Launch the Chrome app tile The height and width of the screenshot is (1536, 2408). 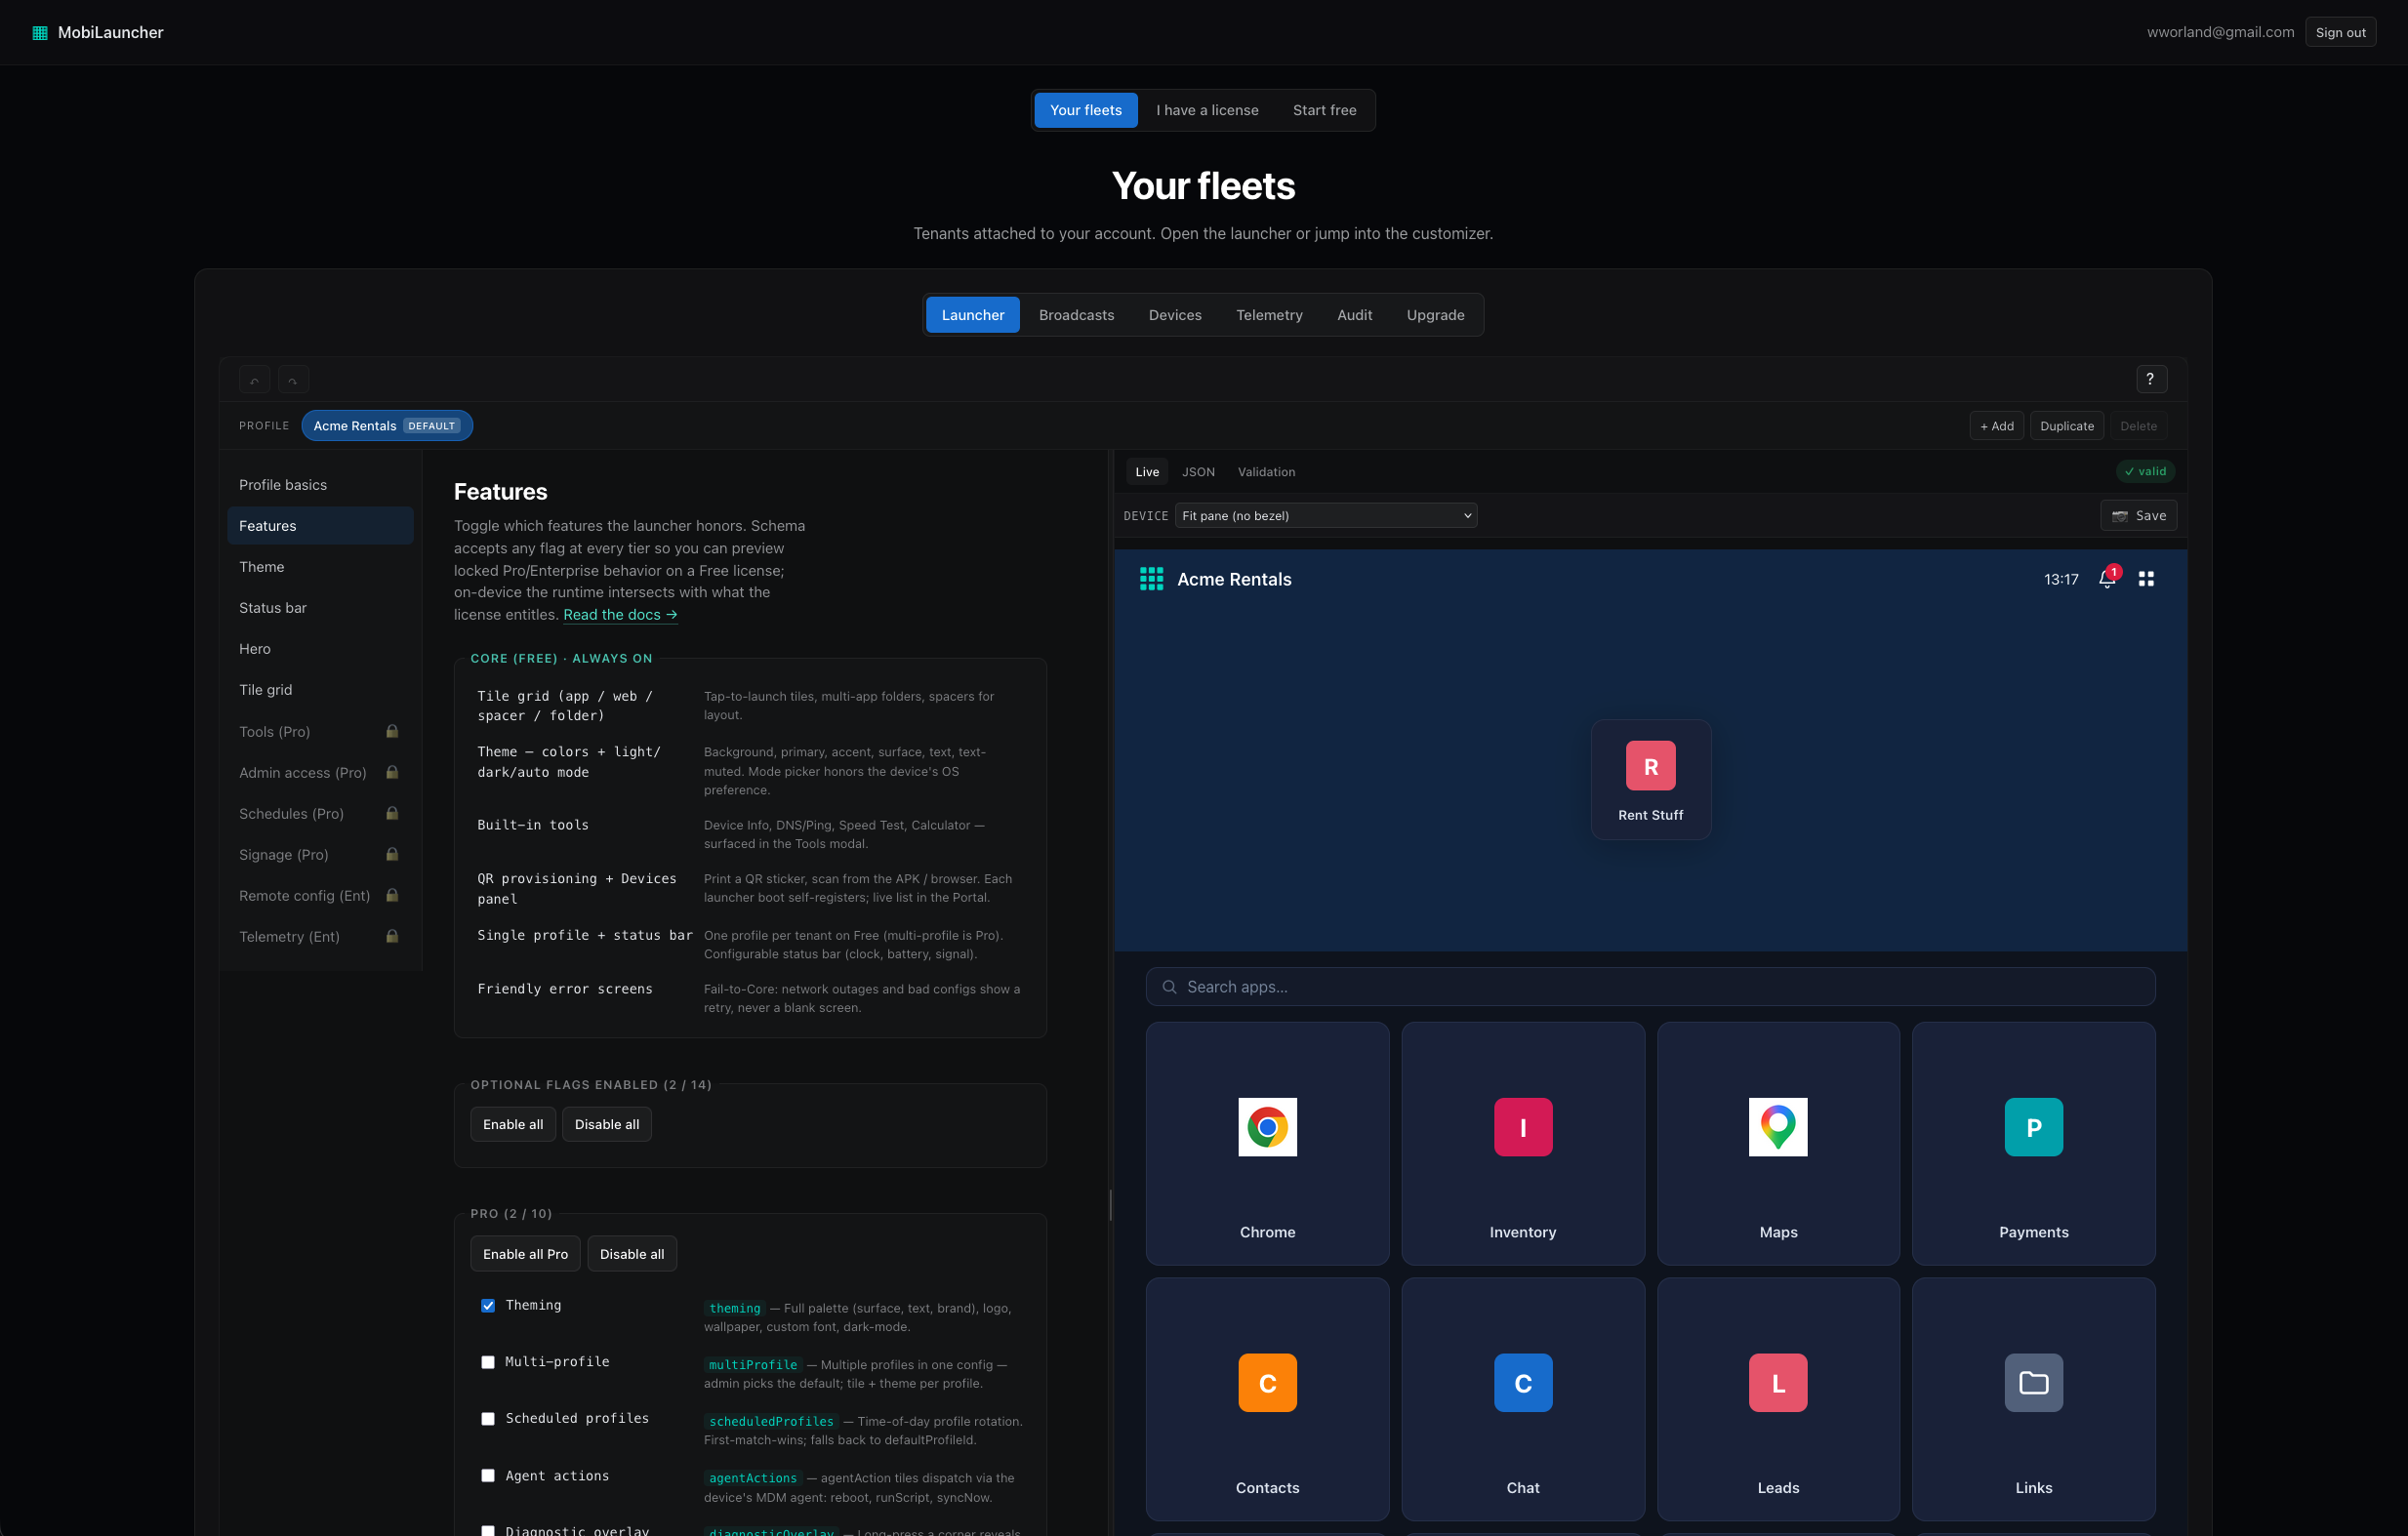(1267, 1143)
